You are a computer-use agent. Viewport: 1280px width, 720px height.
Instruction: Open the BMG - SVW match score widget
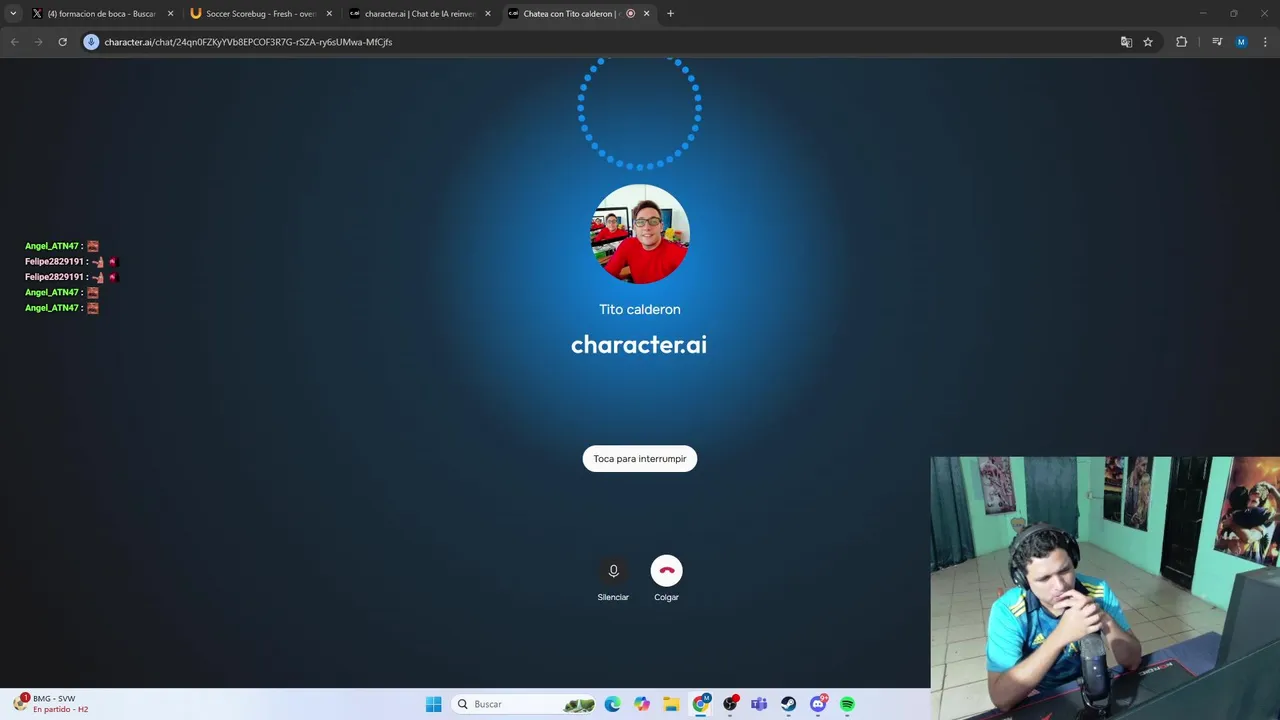coord(52,704)
